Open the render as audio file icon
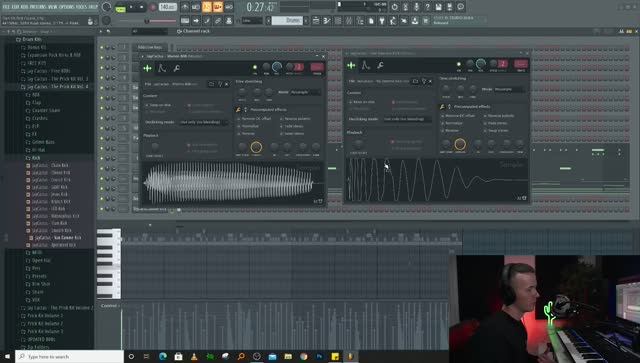The image size is (640, 363). (449, 7)
